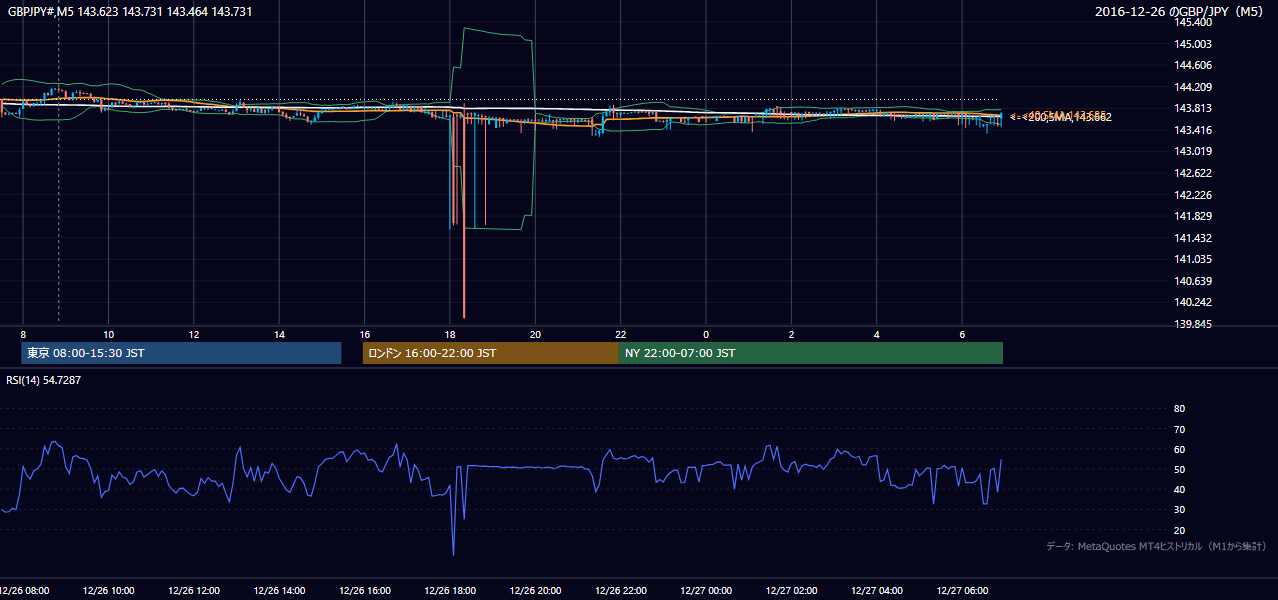
Task: Click the 143.416 price axis label
Action: click(x=1193, y=130)
